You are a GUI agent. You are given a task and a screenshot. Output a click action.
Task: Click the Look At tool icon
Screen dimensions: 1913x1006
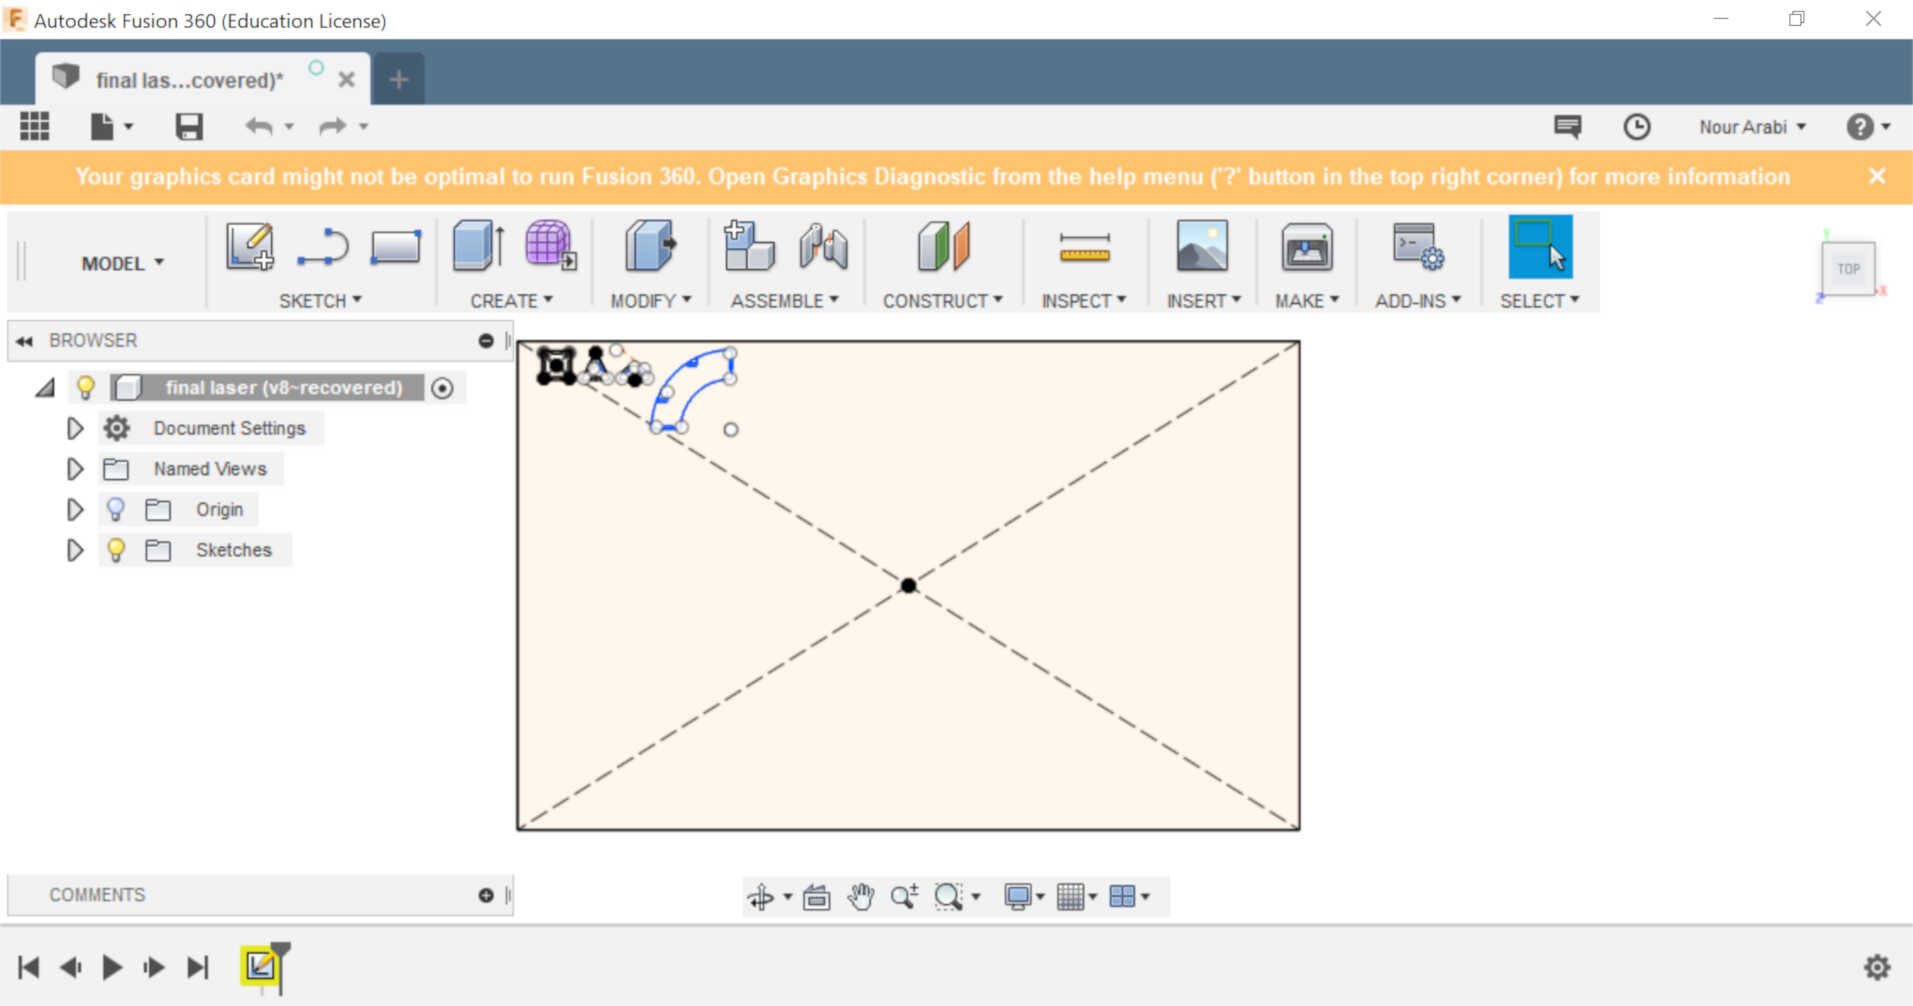[x=817, y=897]
